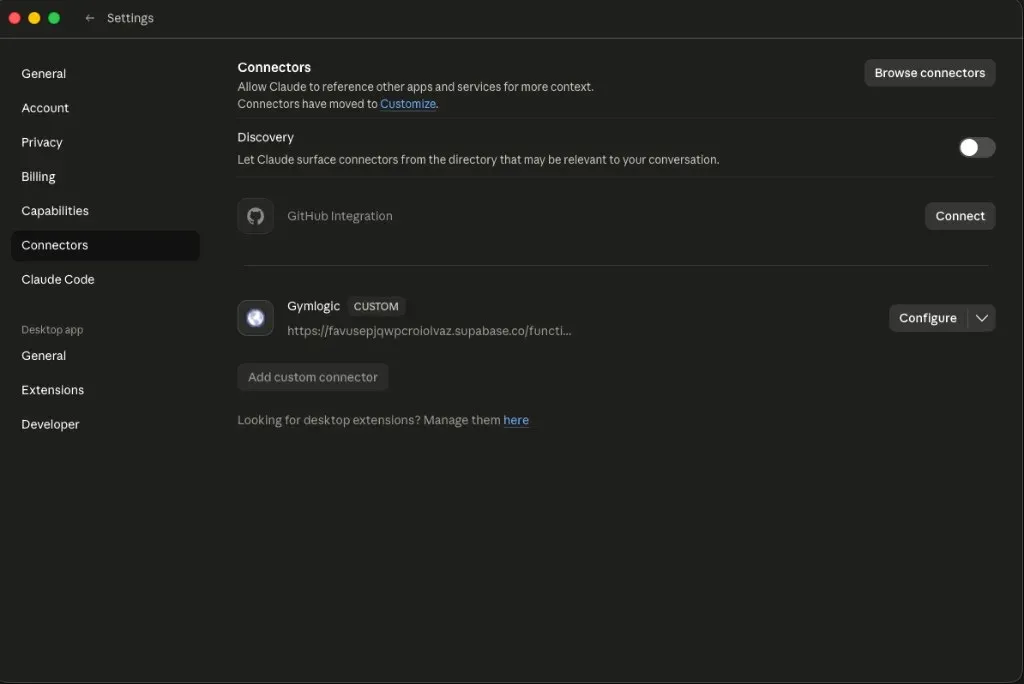
Task: Click the Gymlogic connector name
Action: point(313,306)
